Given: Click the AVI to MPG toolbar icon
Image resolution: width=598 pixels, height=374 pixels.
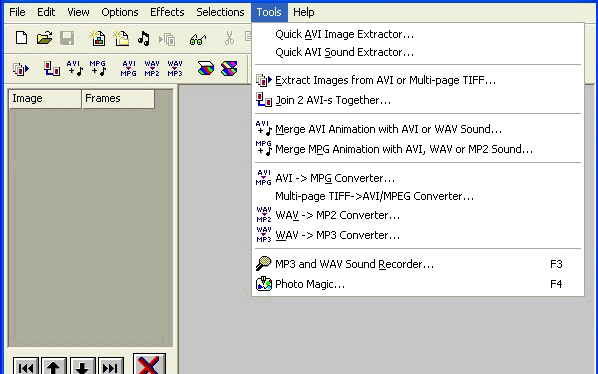Looking at the screenshot, I should [x=129, y=69].
